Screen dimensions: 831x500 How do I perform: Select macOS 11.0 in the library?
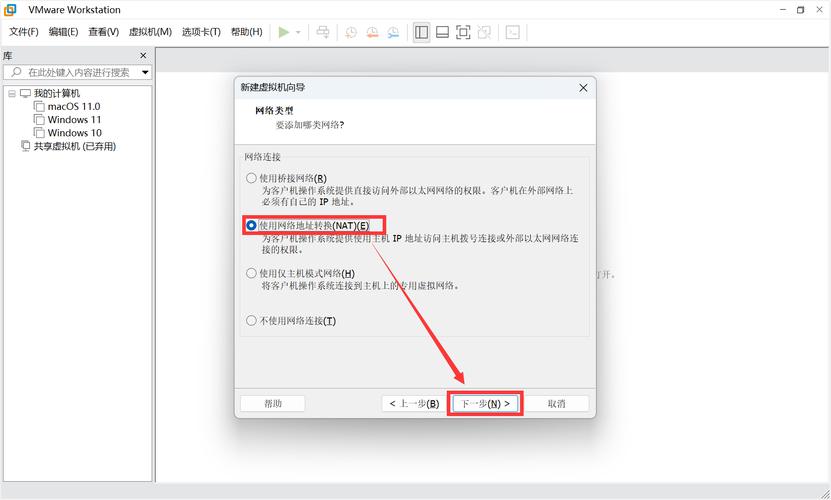(74, 106)
